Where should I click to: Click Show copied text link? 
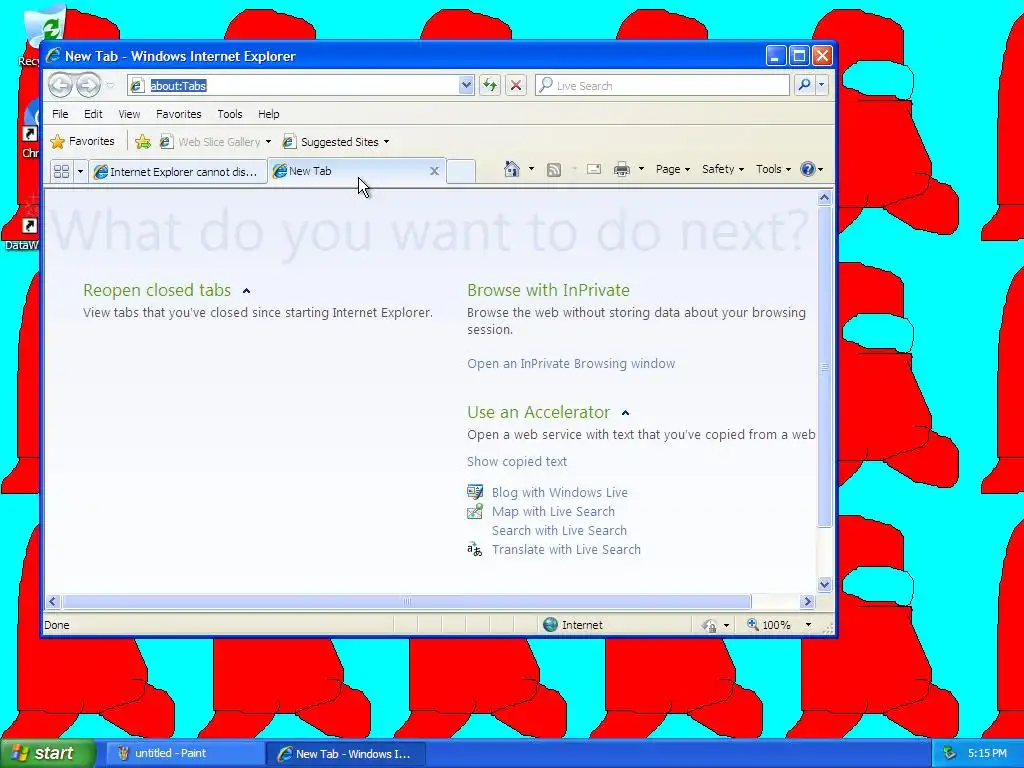click(x=517, y=462)
